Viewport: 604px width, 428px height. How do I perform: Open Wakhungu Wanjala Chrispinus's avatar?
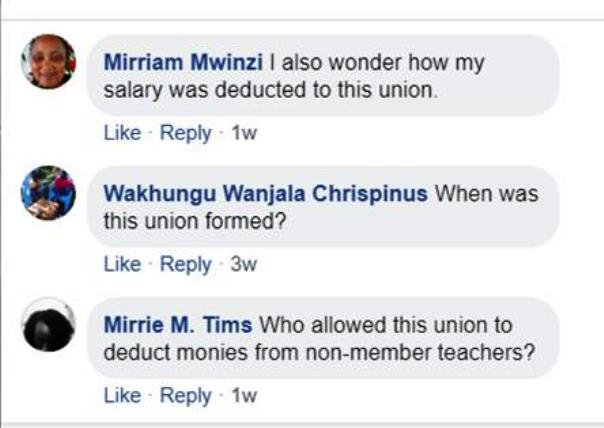tap(48, 193)
